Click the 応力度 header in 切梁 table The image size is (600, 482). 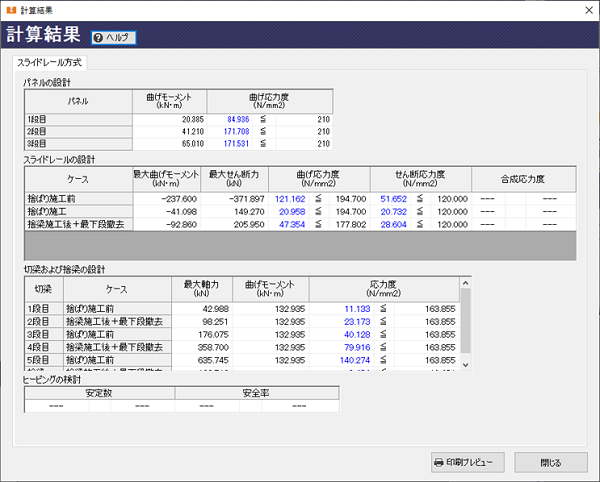pyautogui.click(x=384, y=289)
